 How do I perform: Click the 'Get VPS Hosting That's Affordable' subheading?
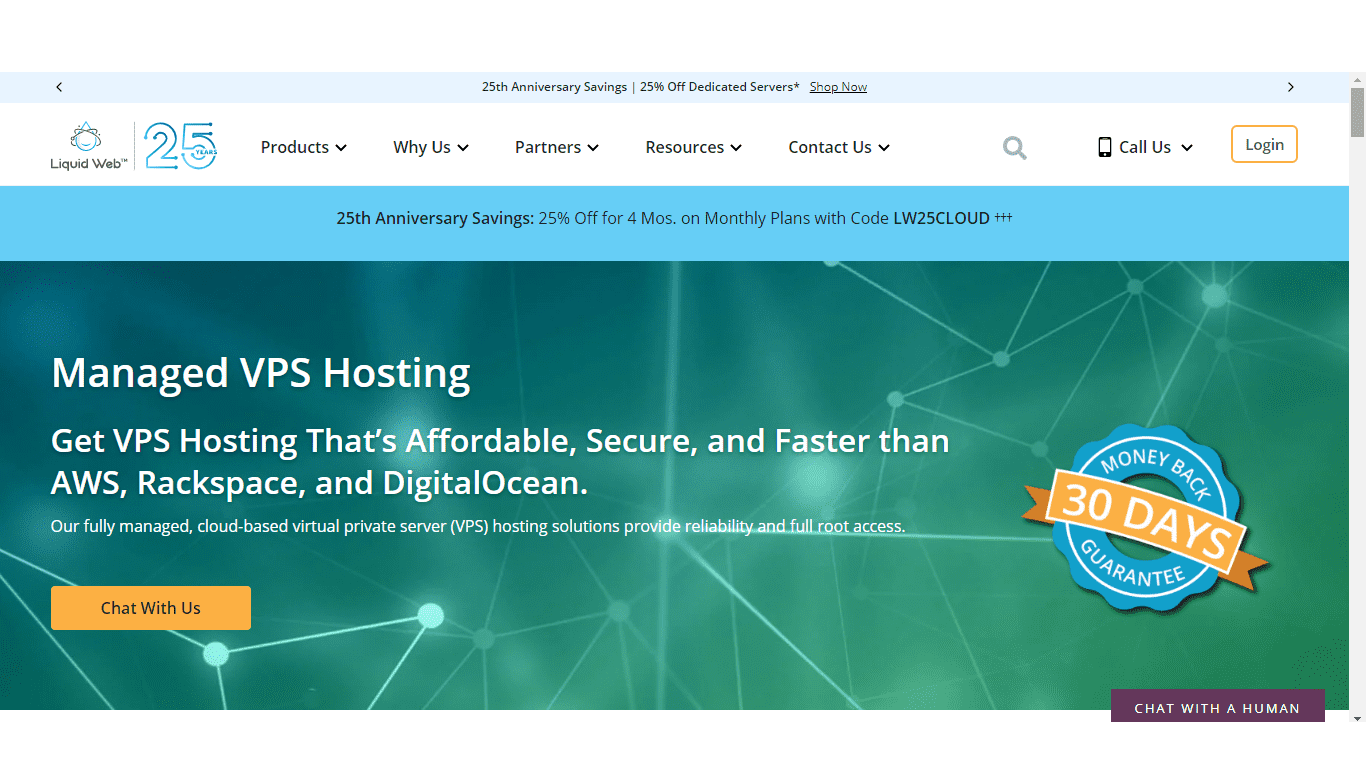pos(500,462)
